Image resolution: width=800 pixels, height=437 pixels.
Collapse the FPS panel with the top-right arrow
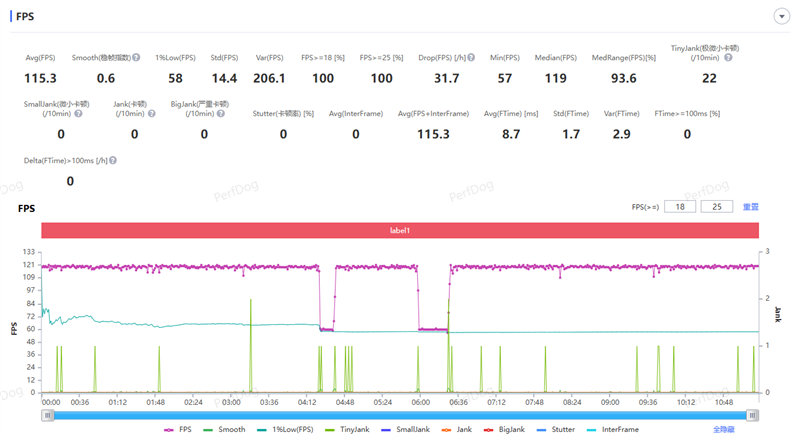tap(780, 16)
